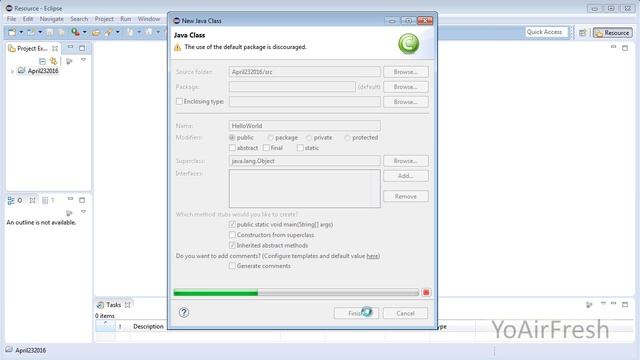
Task: Open the New wizard dropdown arrow
Action: tap(21, 32)
